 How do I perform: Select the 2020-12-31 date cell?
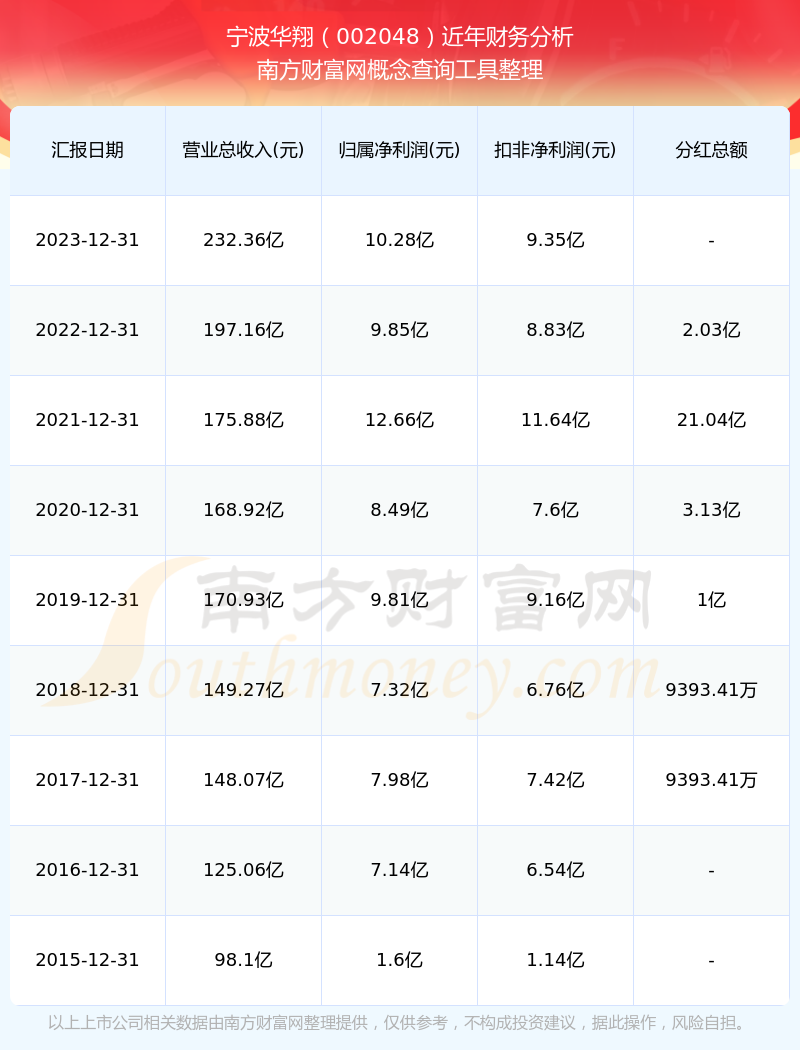point(88,510)
